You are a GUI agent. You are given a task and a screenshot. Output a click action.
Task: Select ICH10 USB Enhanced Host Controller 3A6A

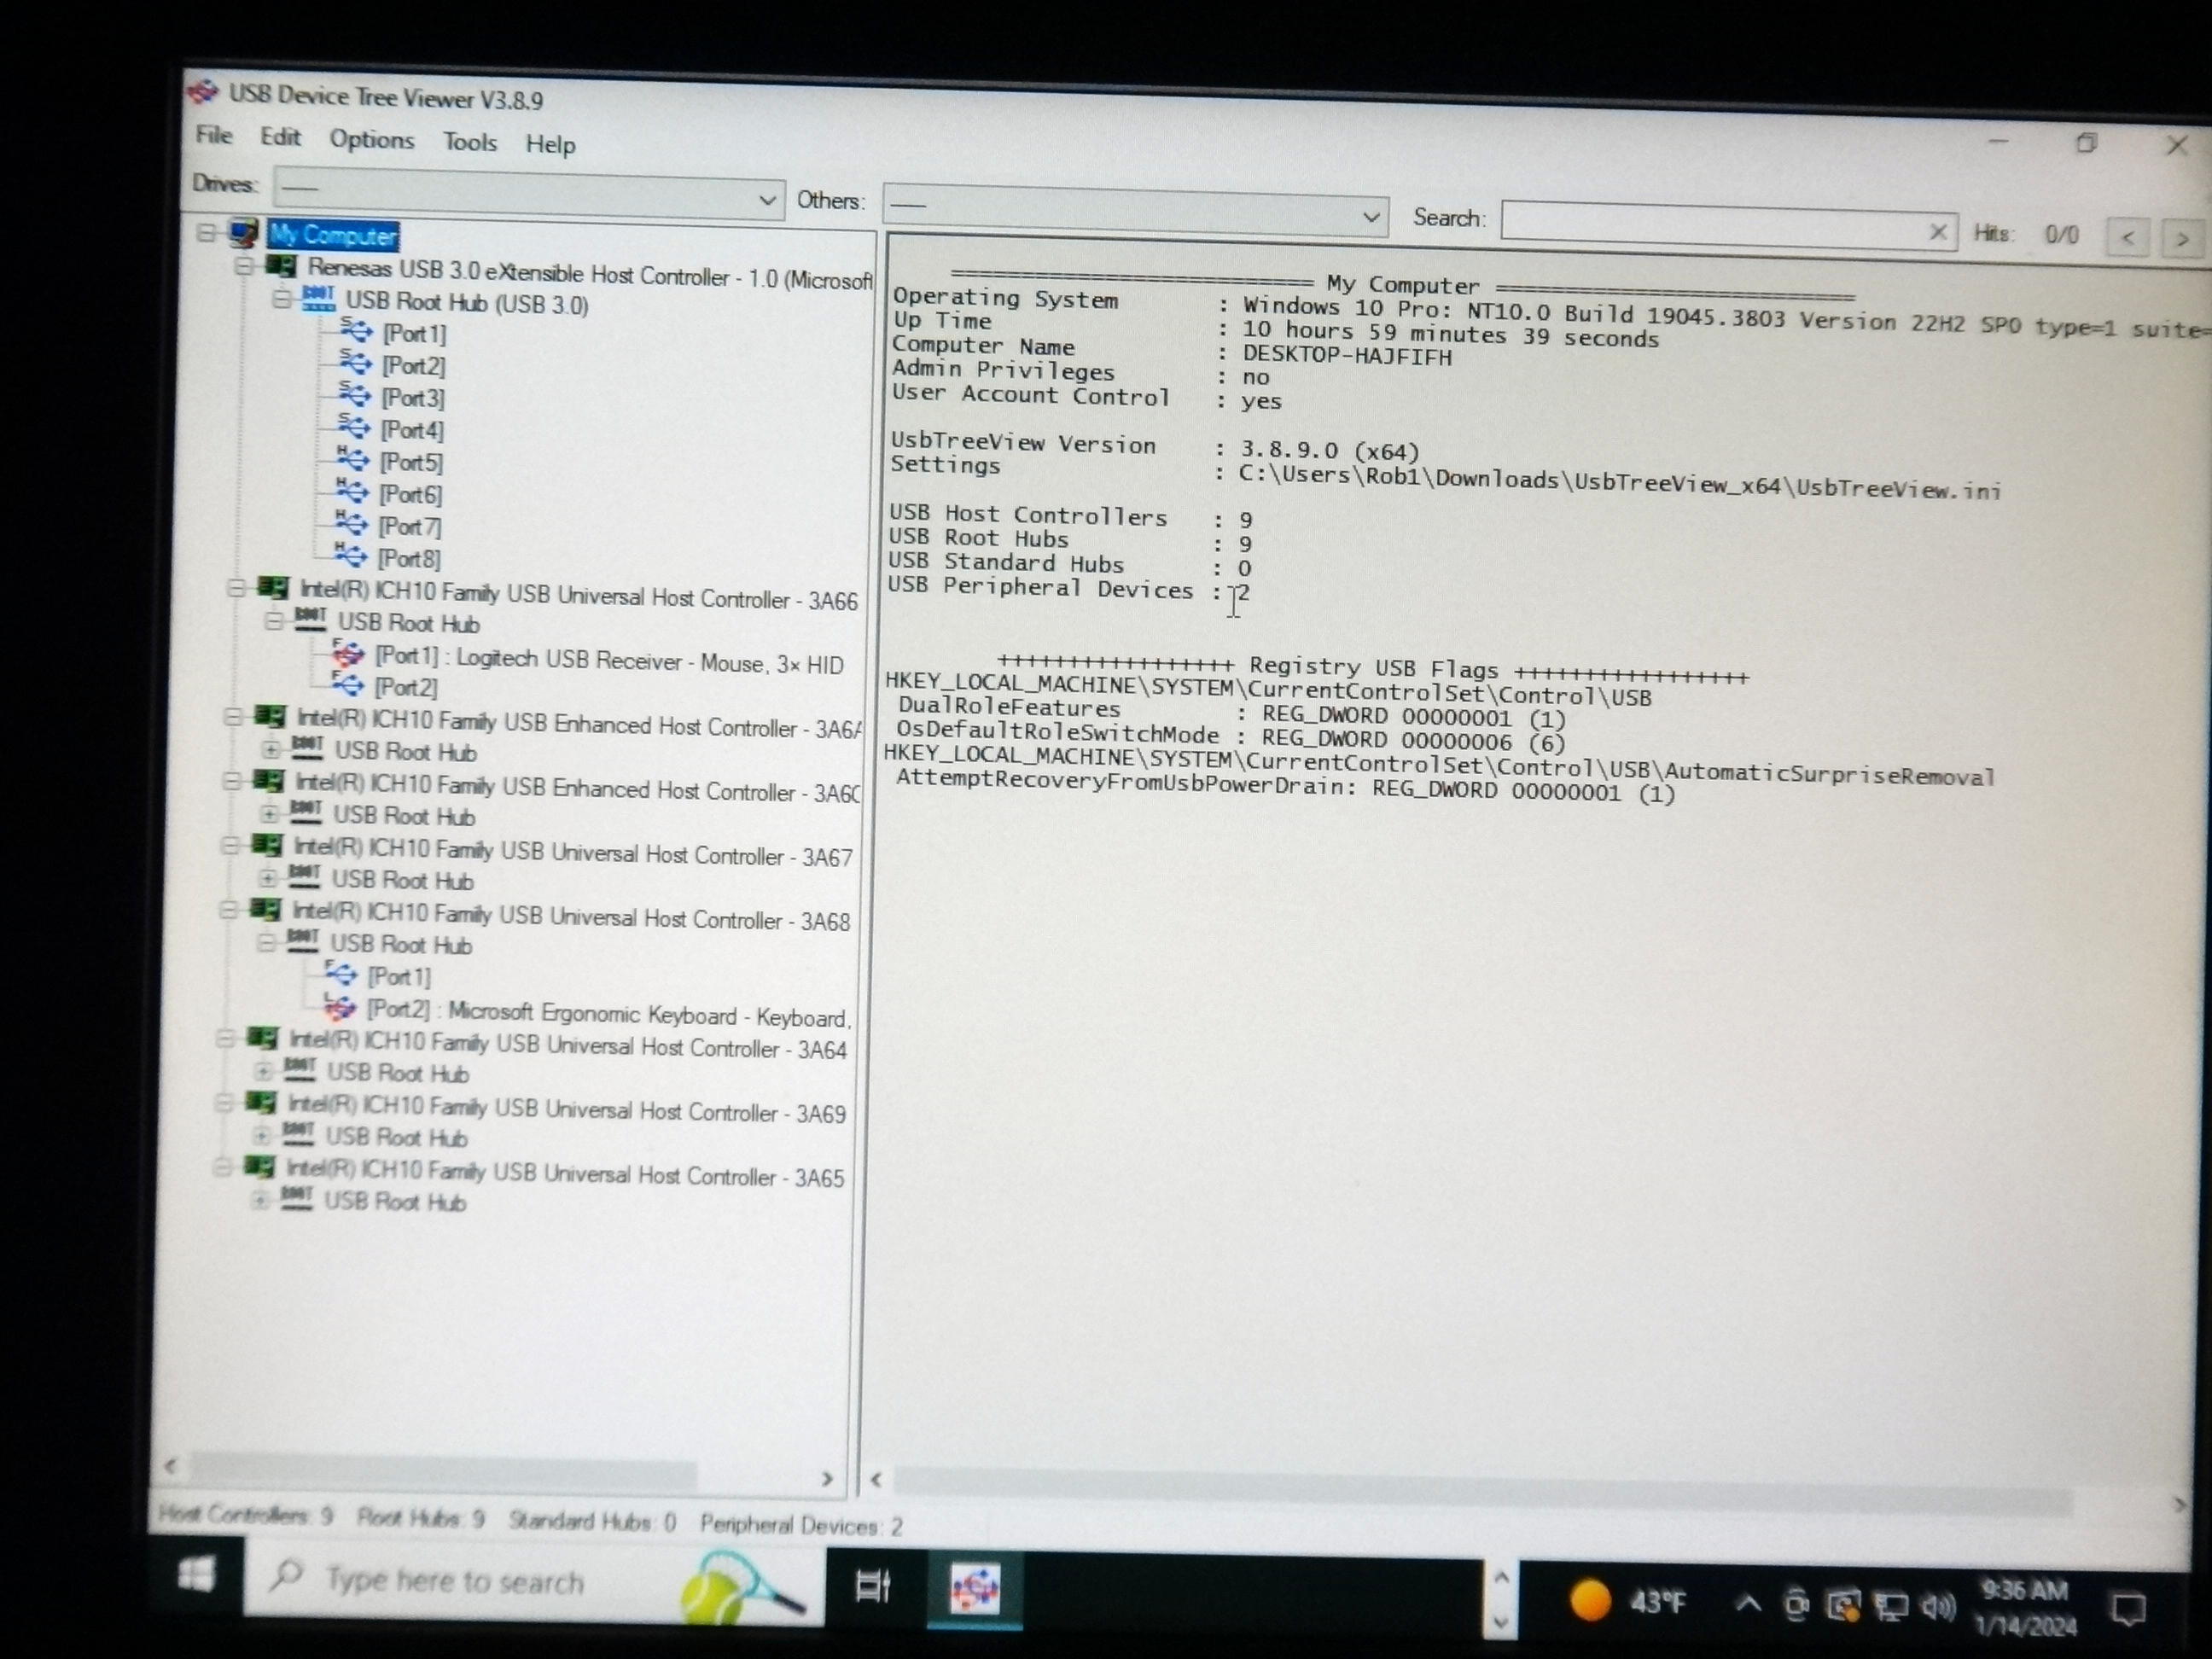(x=579, y=723)
